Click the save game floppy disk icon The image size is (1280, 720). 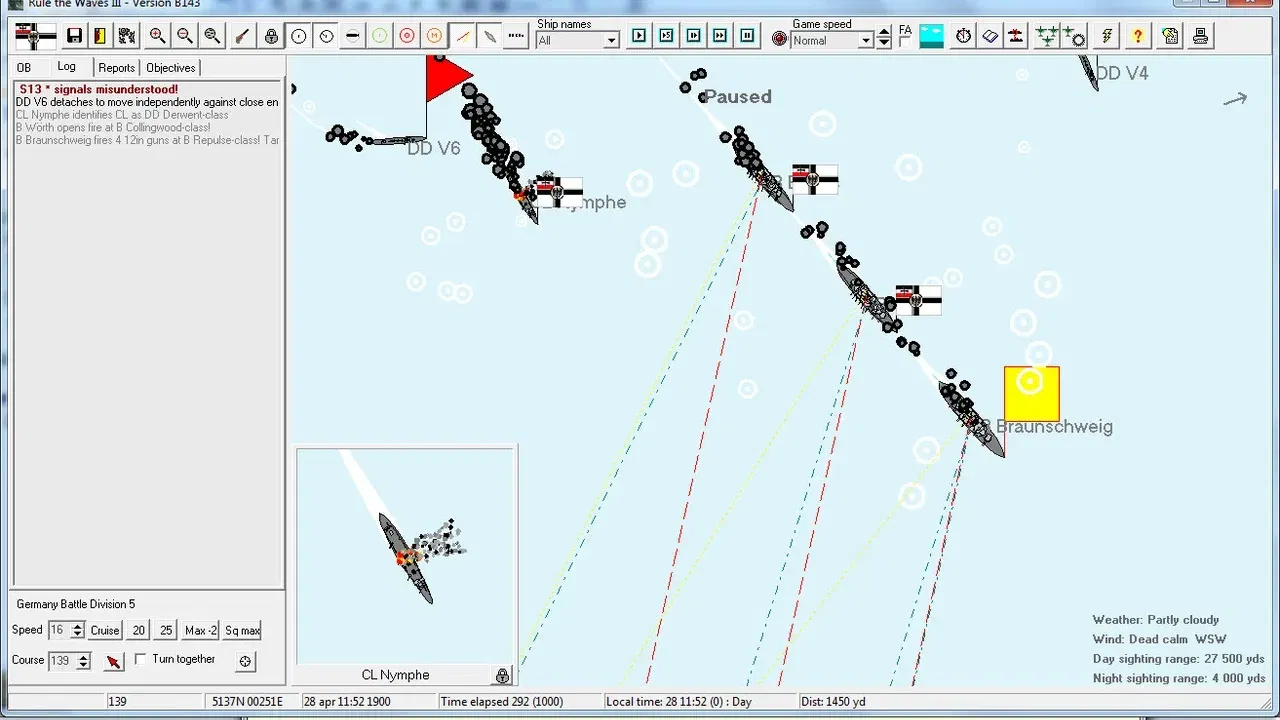[x=74, y=36]
